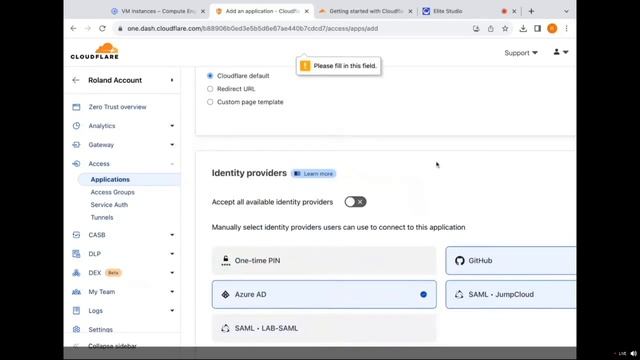Expand the DEX menu arrow

pyautogui.click(x=172, y=273)
